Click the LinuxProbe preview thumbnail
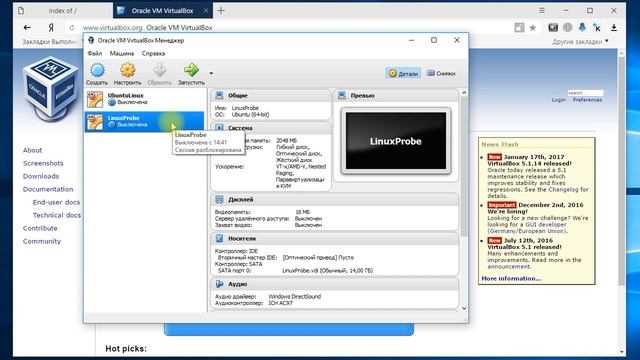Screen dimensions: 640x360 point(396,141)
